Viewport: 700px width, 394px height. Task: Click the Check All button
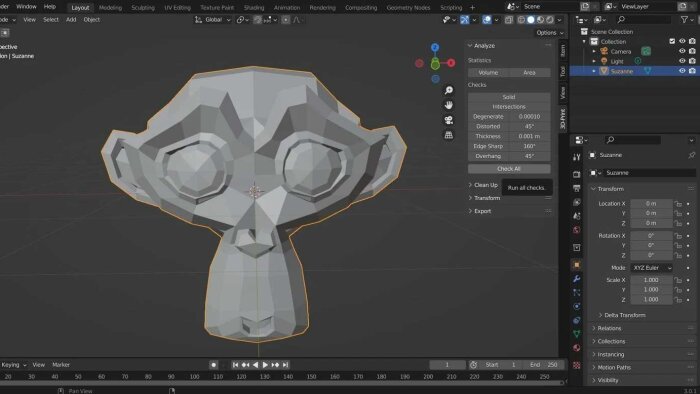(x=509, y=169)
